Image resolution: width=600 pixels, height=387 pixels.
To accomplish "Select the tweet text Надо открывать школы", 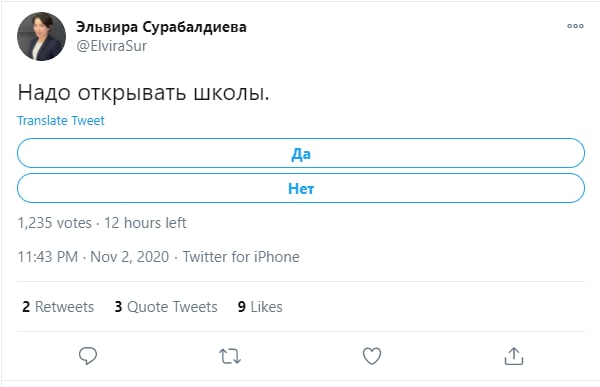I will pos(143,93).
